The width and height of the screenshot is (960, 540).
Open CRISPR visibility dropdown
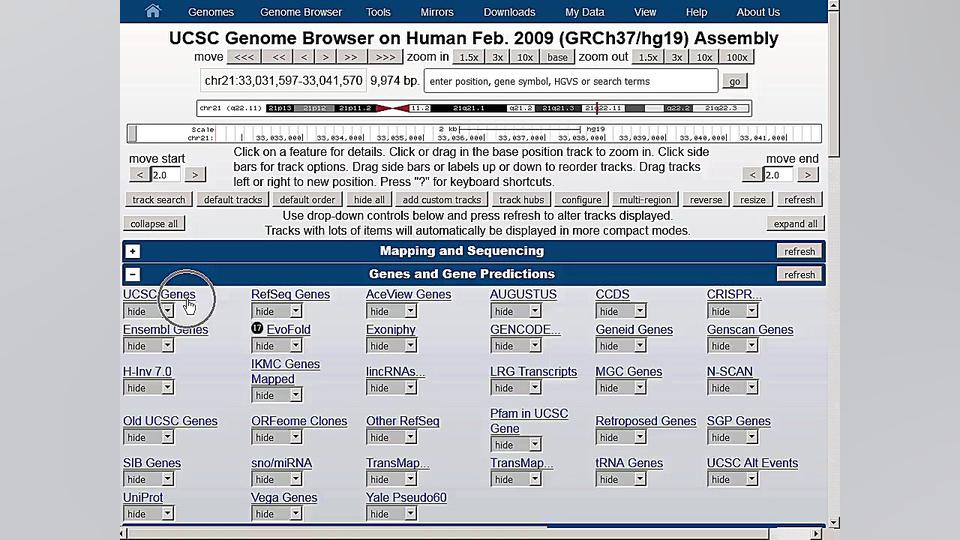click(733, 311)
